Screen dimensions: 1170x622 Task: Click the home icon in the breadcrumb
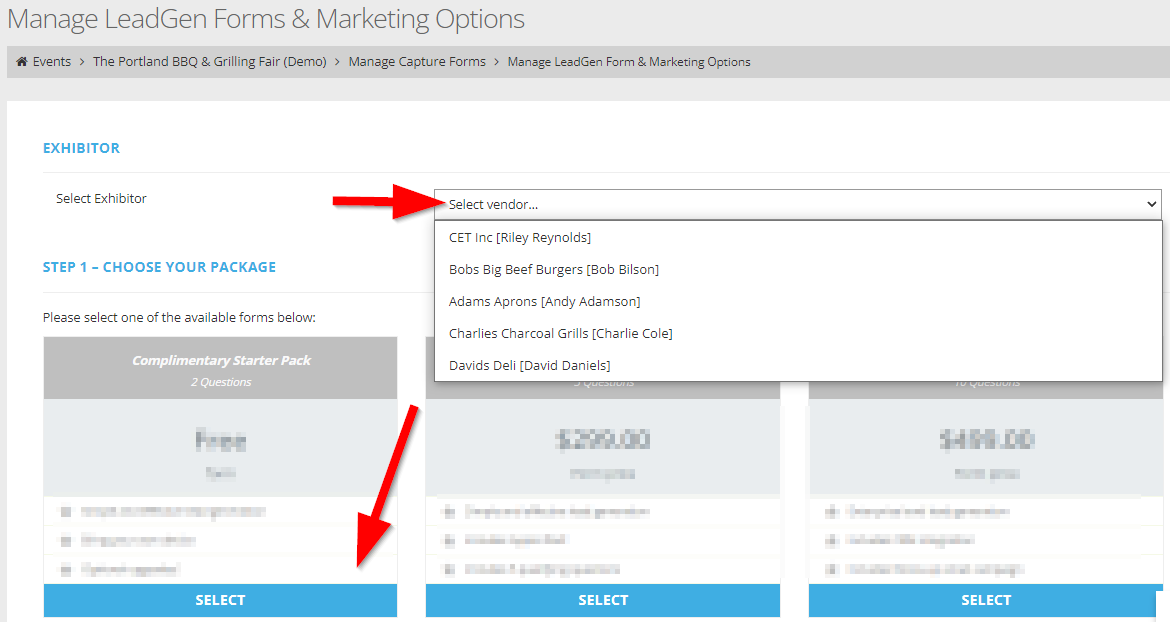22,62
